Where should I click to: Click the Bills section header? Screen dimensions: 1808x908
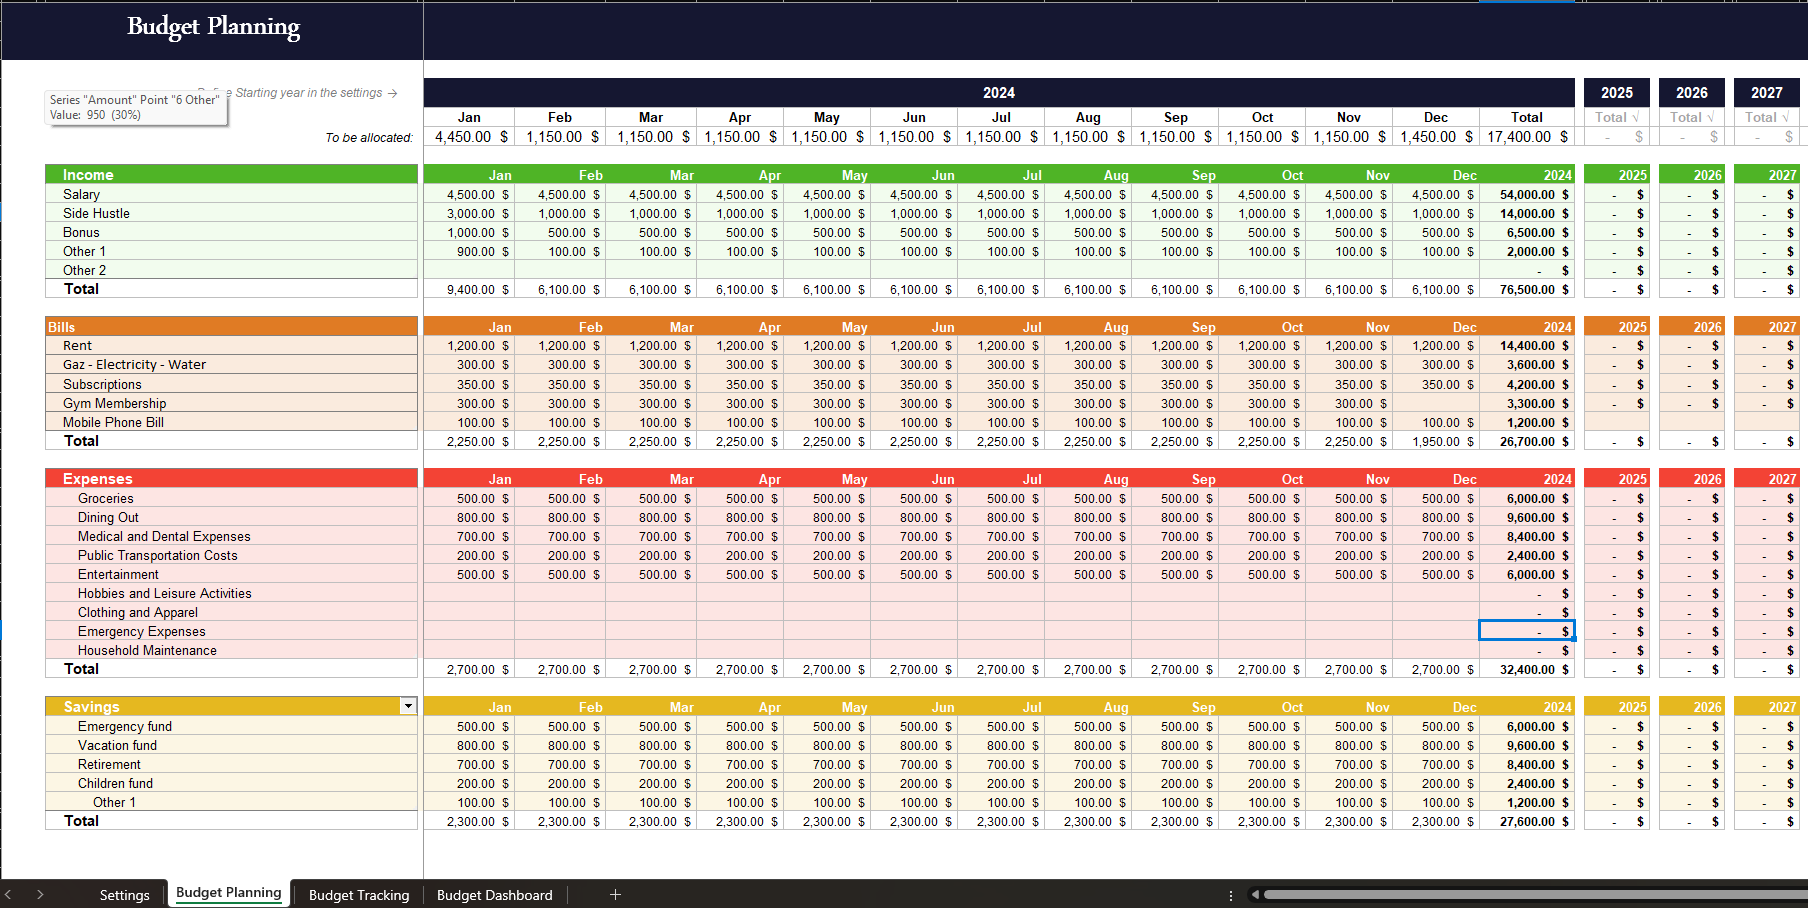[230, 326]
